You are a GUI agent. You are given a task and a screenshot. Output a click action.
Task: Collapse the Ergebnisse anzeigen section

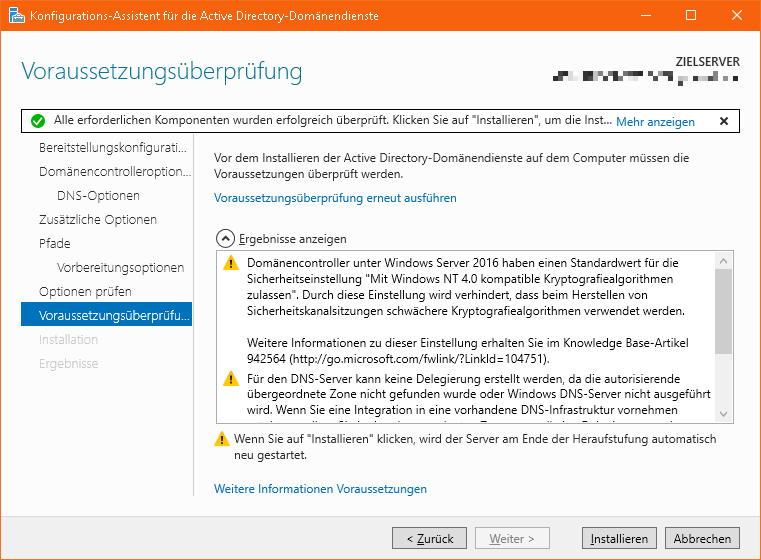pos(226,239)
